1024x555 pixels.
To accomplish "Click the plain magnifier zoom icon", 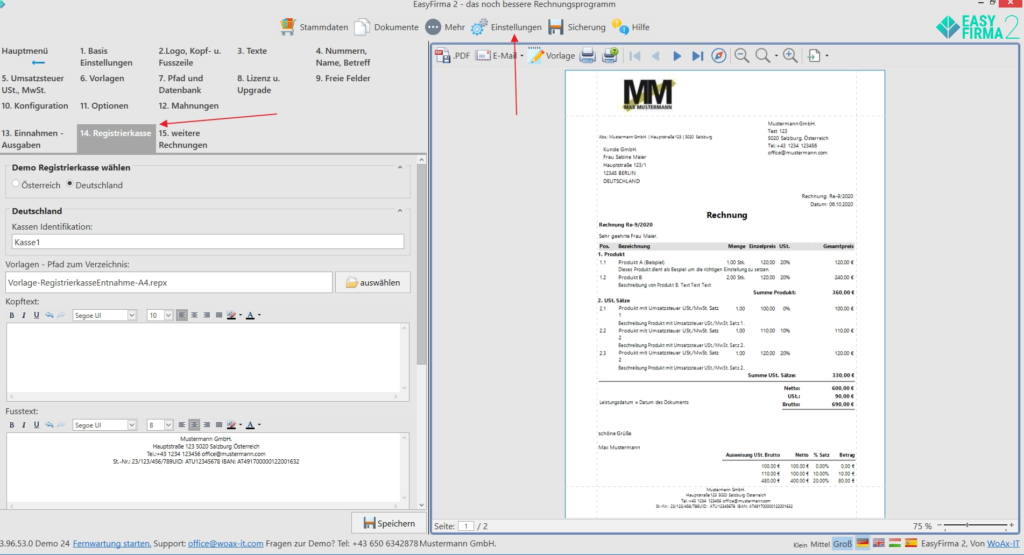I will pos(762,56).
